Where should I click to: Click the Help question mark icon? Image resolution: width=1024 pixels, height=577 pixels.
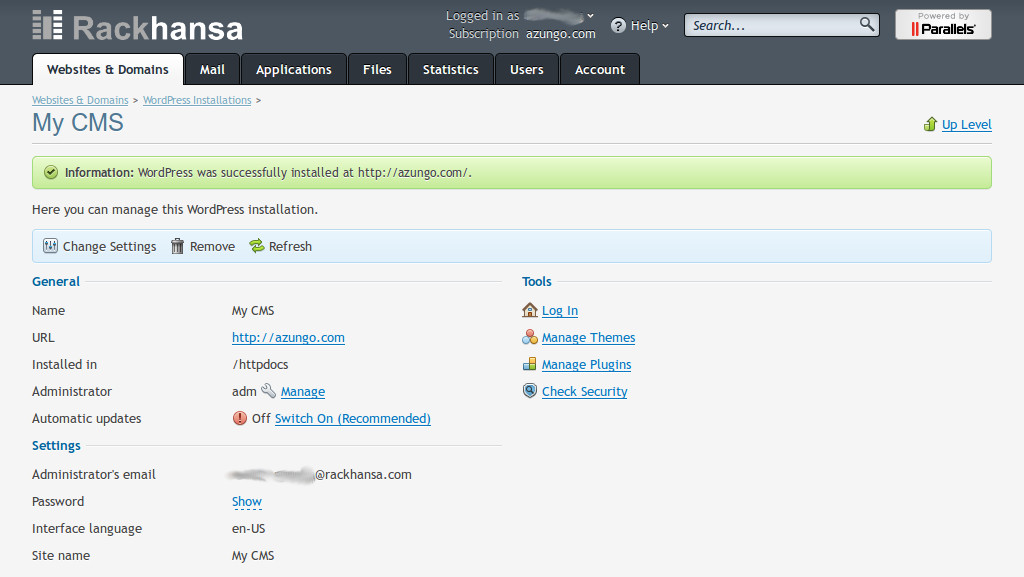618,25
